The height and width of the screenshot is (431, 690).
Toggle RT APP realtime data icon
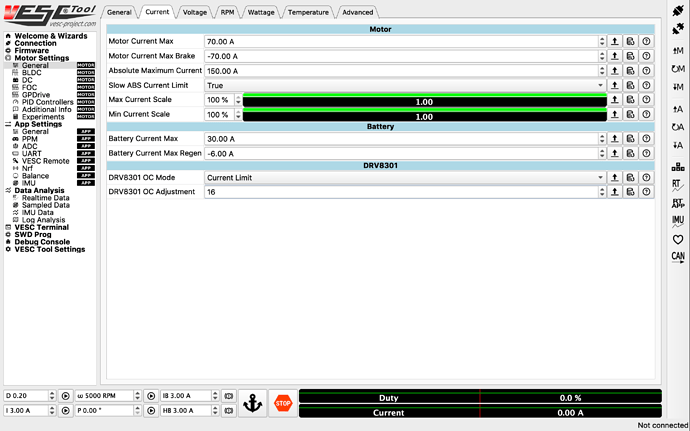point(678,203)
